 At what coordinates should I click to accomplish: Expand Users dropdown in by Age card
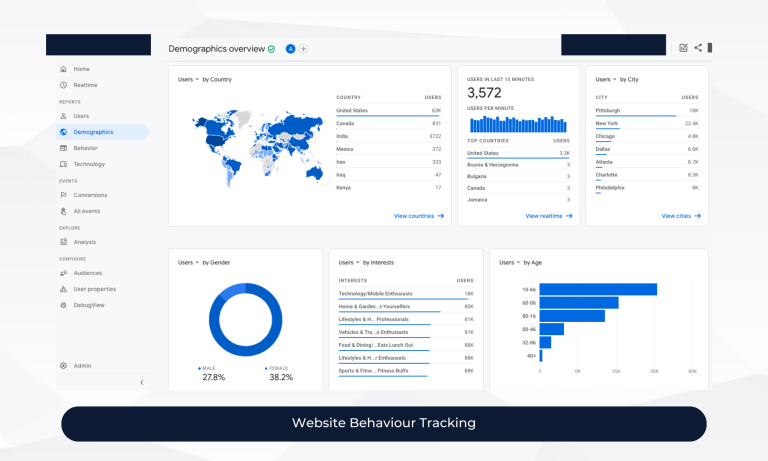tap(511, 262)
